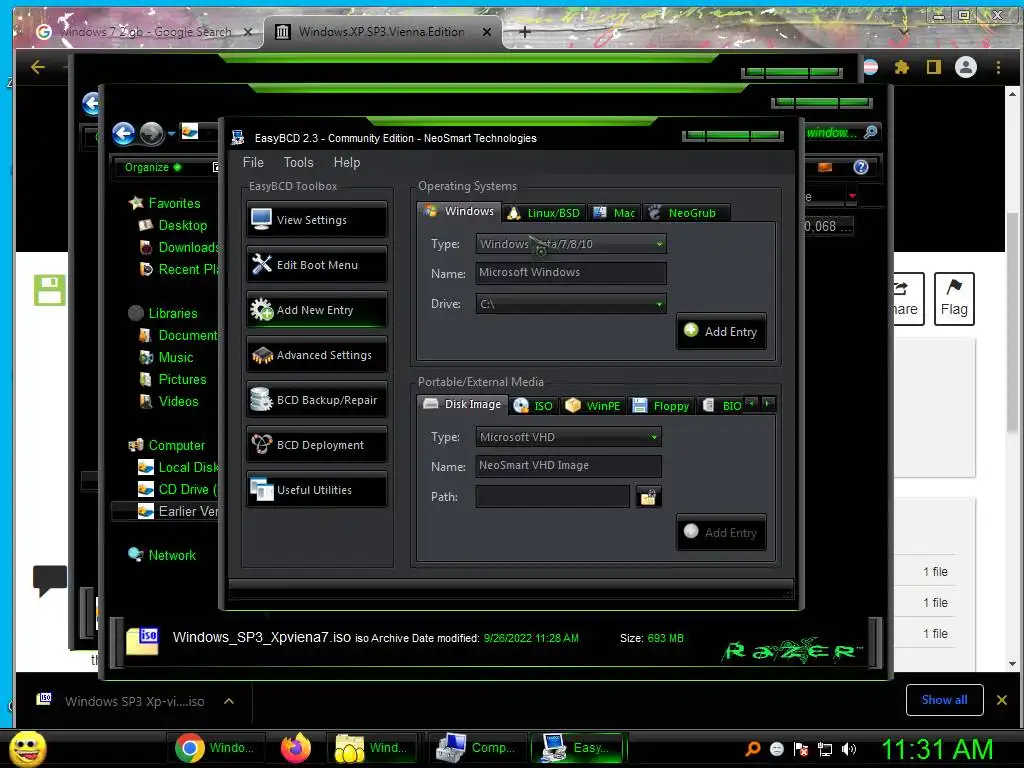This screenshot has height=768, width=1024.
Task: Click the Portable/External Media Add Entry button
Action: click(x=721, y=532)
